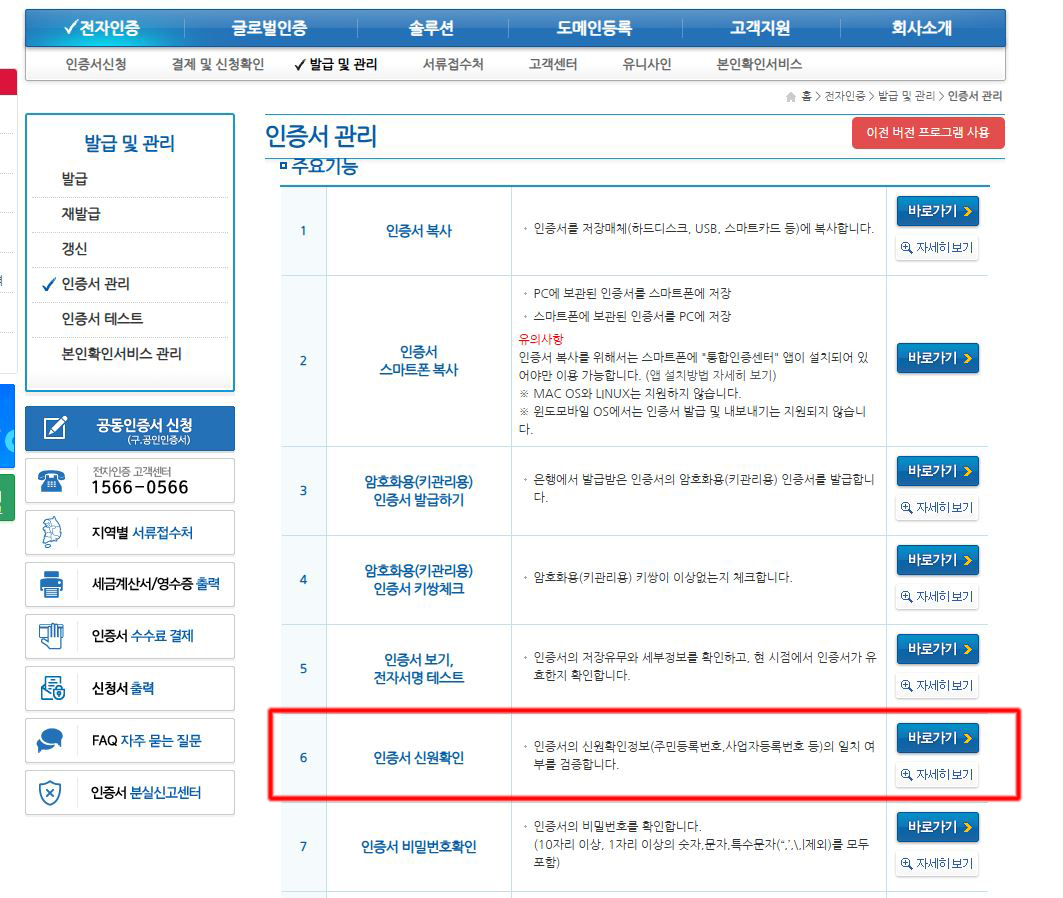Image resolution: width=1063 pixels, height=898 pixels.
Task: Click the printer icon for 세금계산서/영수증 출력
Action: click(51, 584)
